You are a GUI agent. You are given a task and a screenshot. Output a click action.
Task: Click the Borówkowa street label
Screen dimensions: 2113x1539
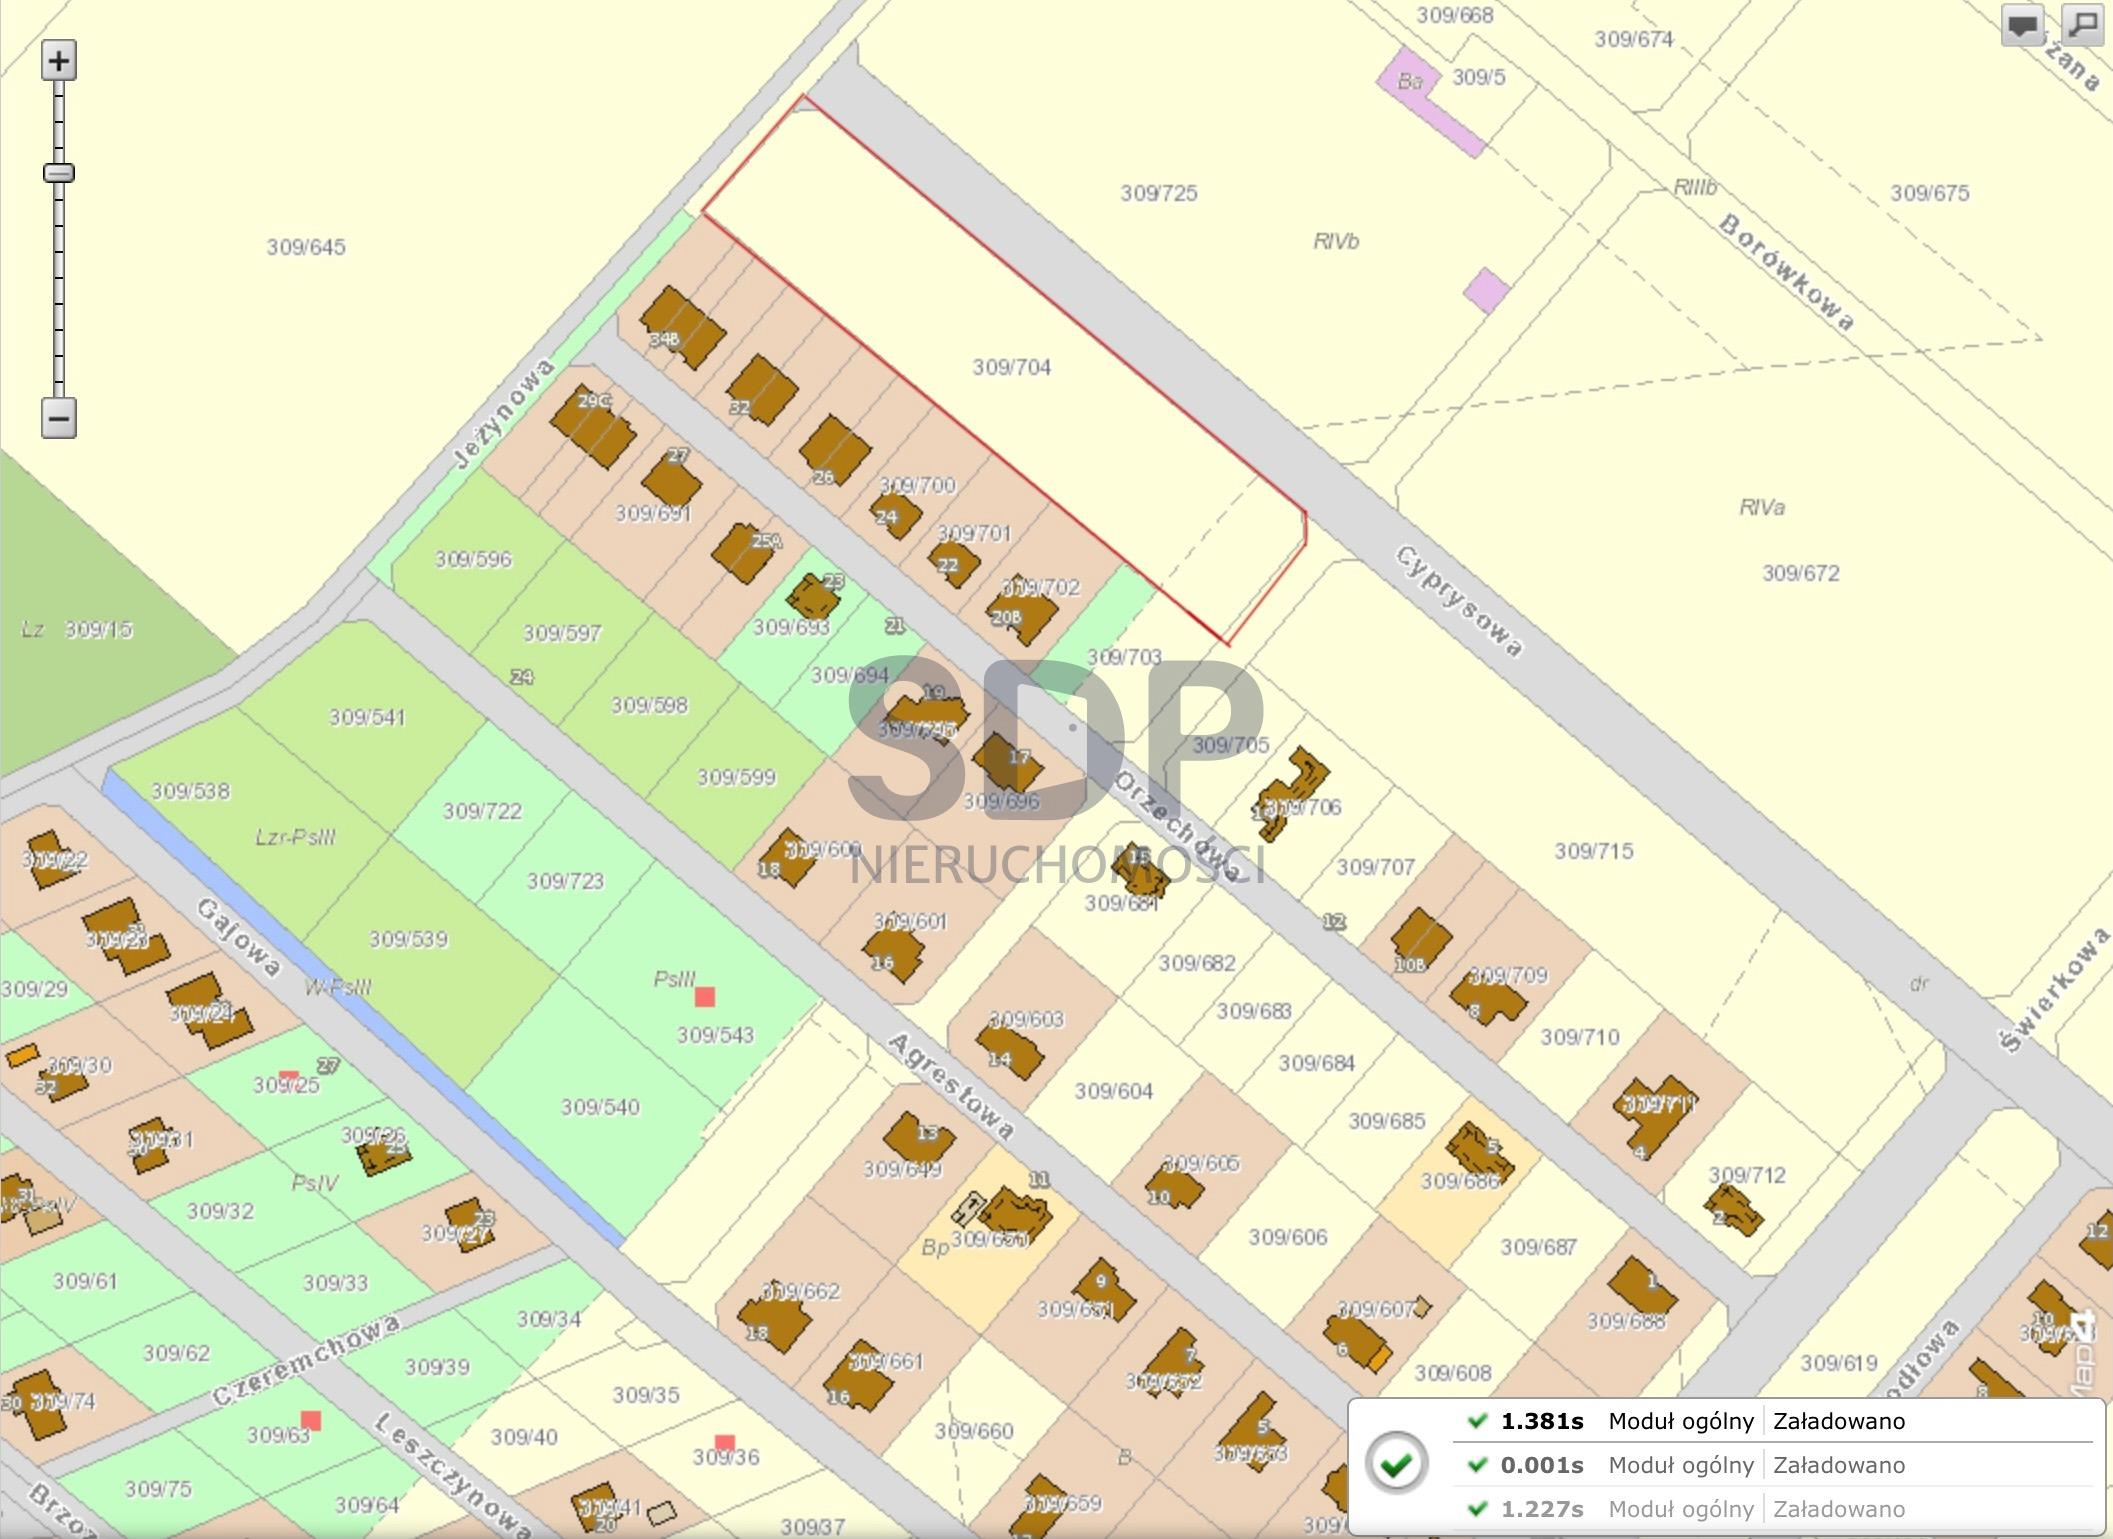[x=1786, y=271]
